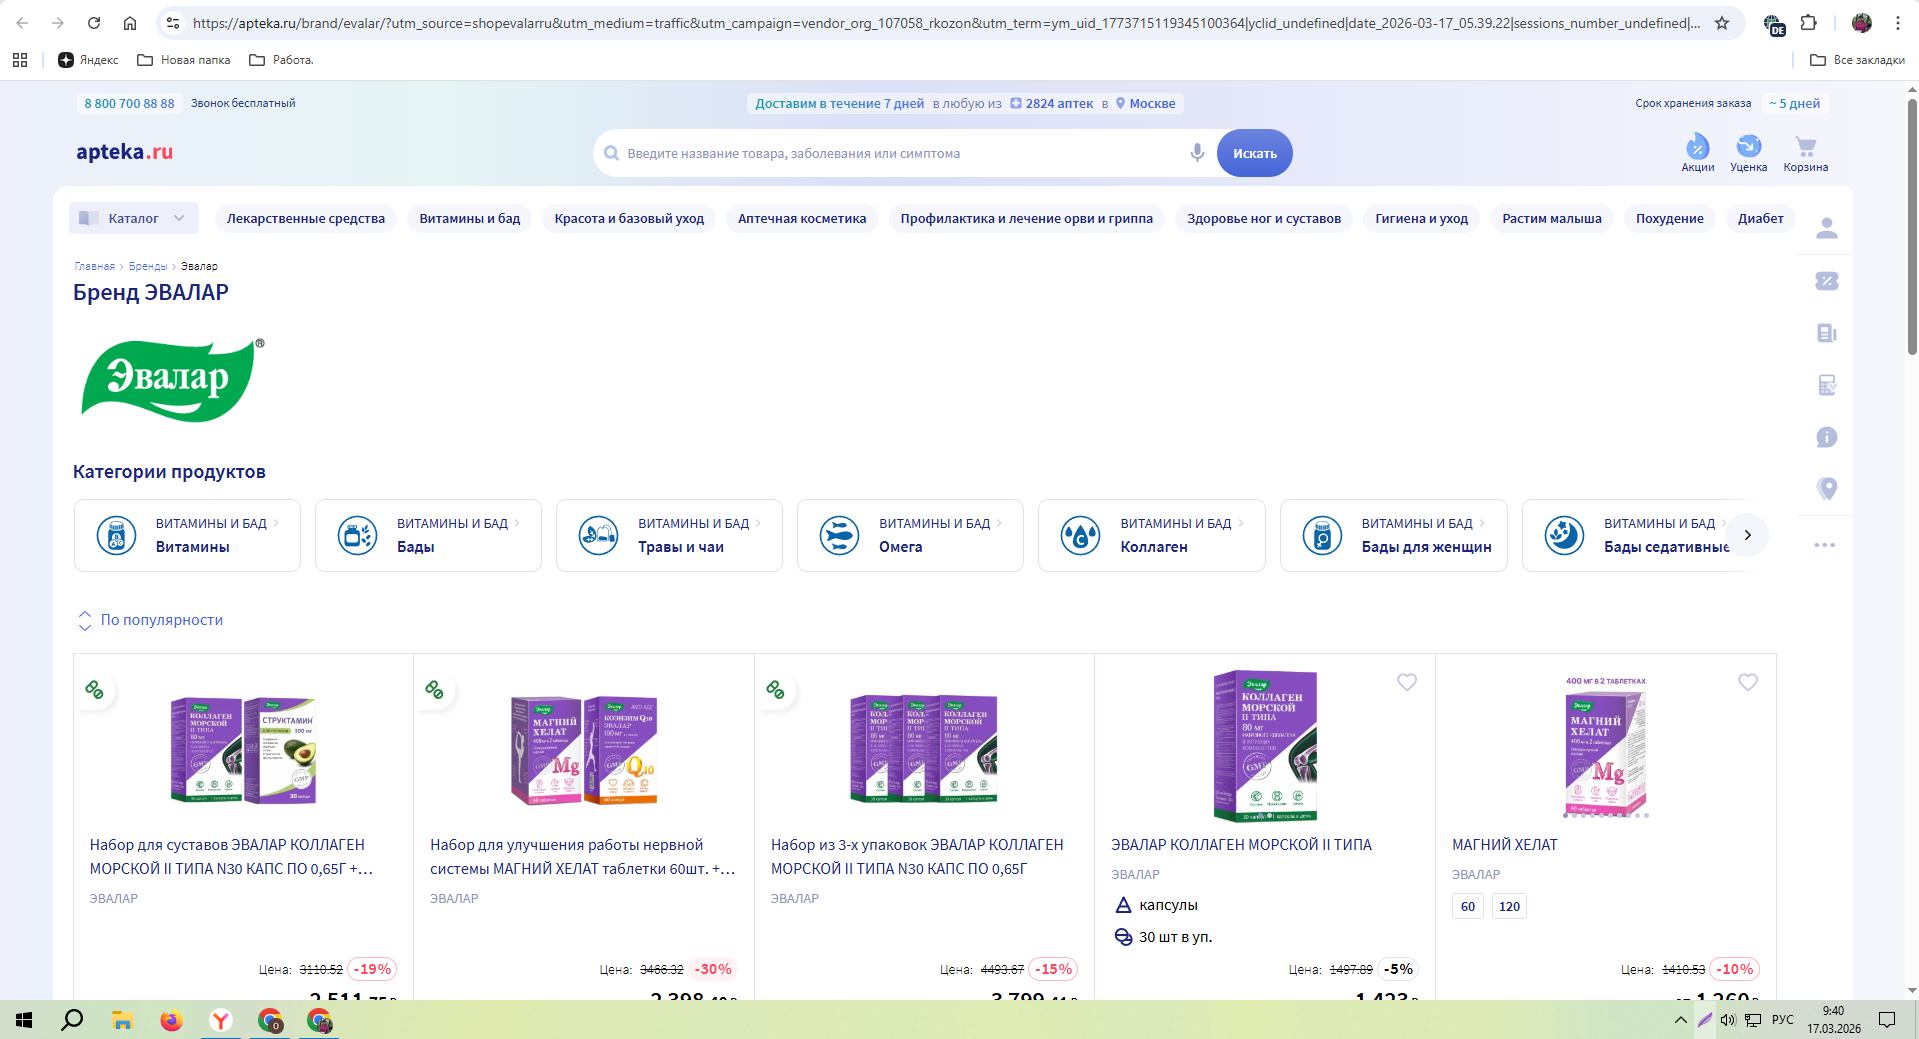Click the apteka.ru logo link
The height and width of the screenshot is (1039, 1919).
coord(125,152)
